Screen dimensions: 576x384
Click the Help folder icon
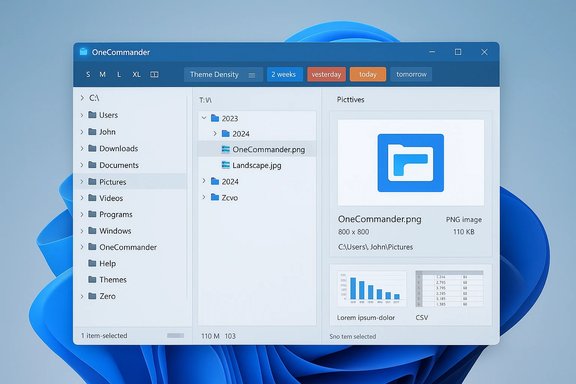coord(92,263)
